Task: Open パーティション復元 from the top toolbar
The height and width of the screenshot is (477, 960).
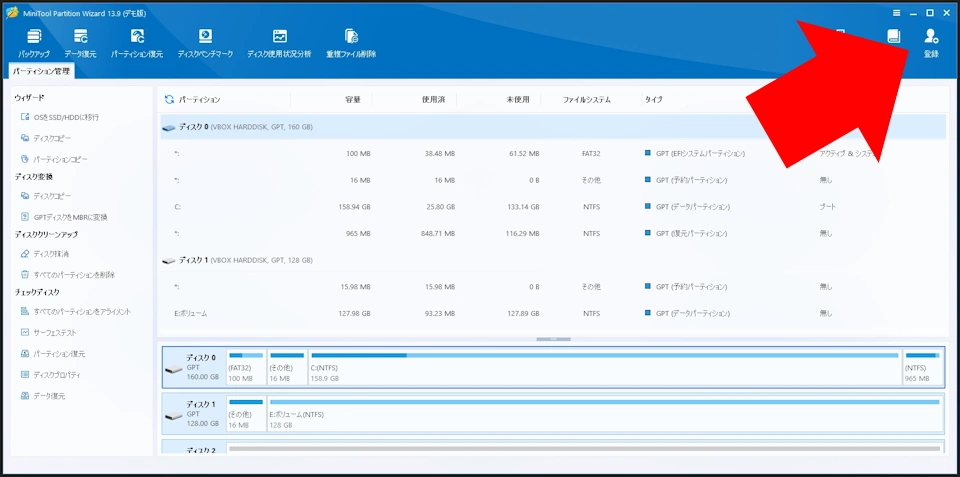Action: [x=137, y=43]
